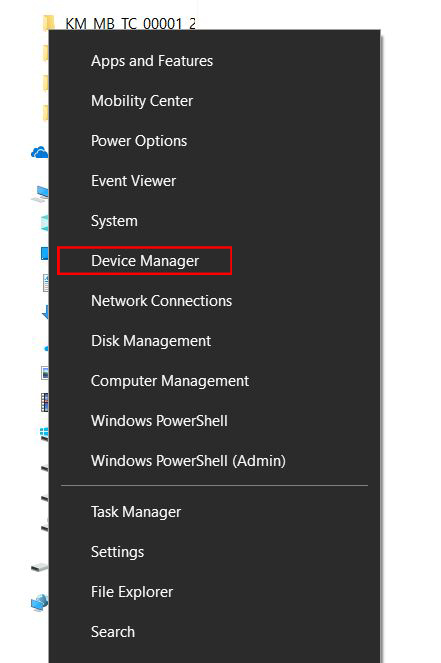Launch Disk Management
This screenshot has height=663, width=441.
(x=151, y=341)
